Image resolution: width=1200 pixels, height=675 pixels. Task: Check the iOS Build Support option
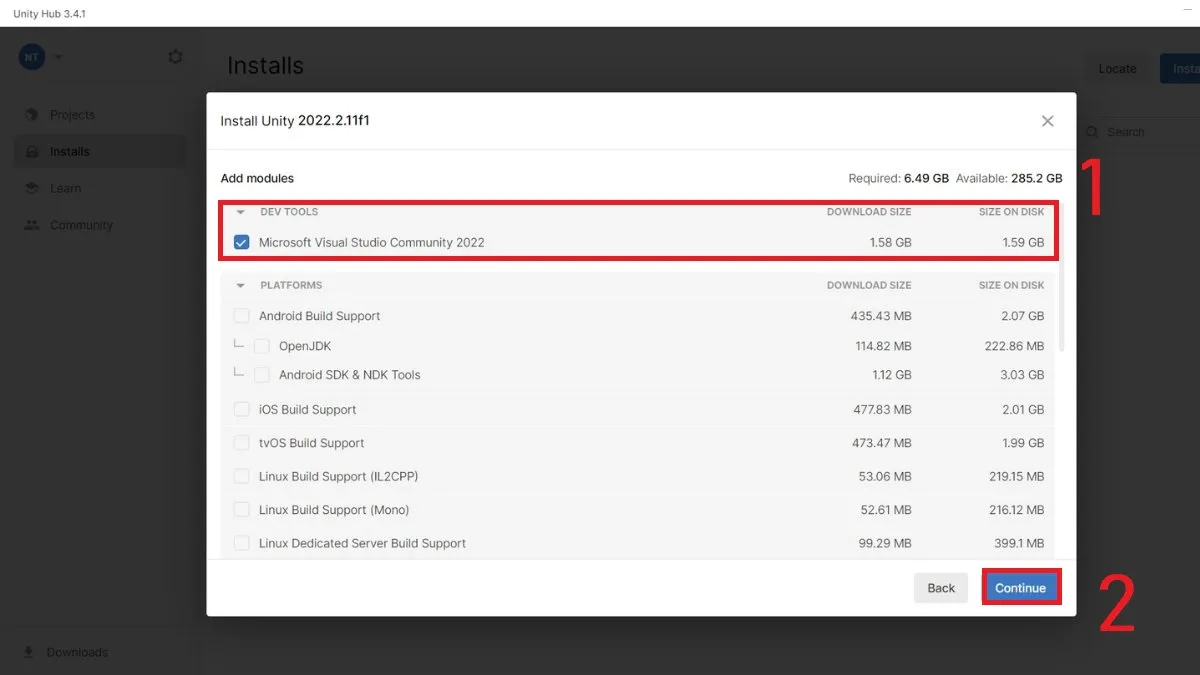241,409
